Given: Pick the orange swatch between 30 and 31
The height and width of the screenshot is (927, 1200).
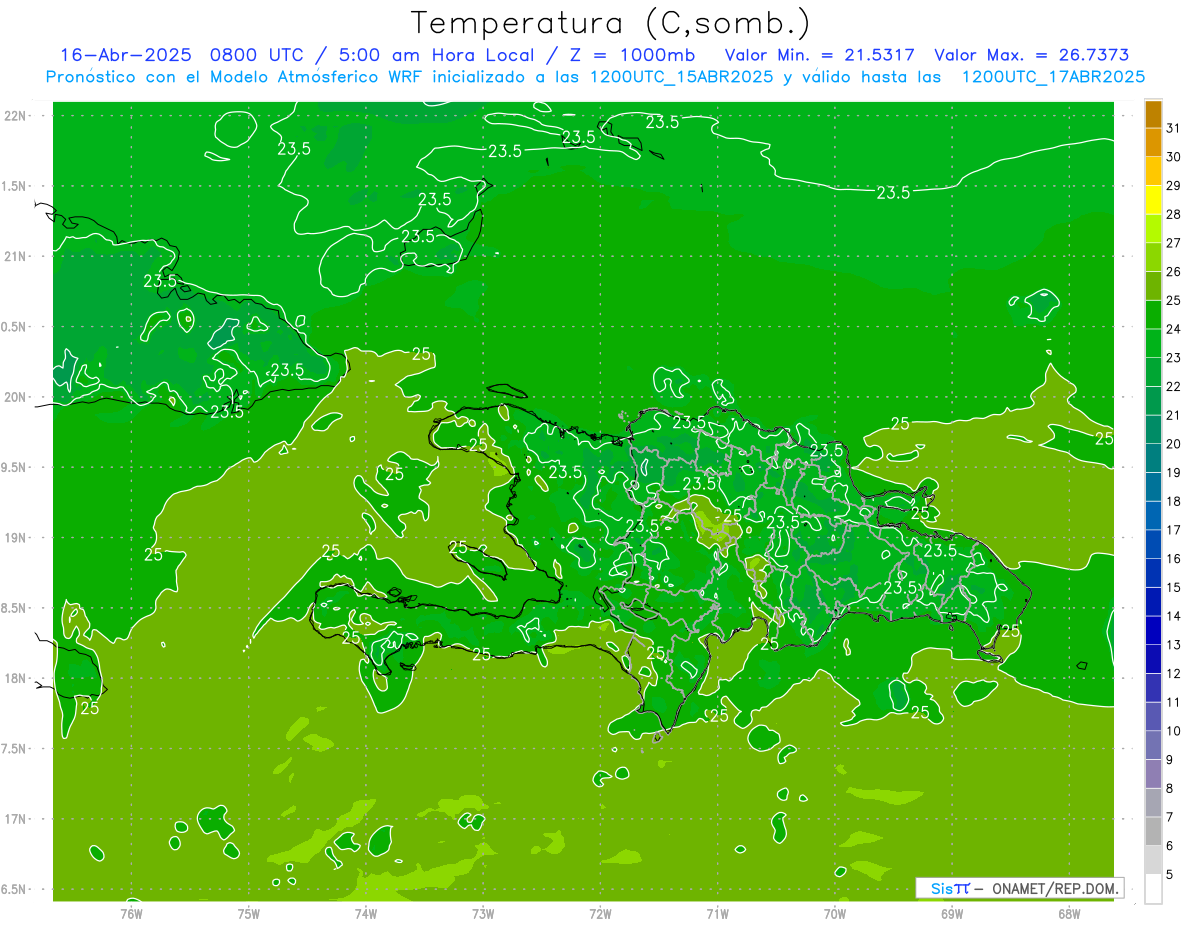Looking at the screenshot, I should click(x=1153, y=141).
